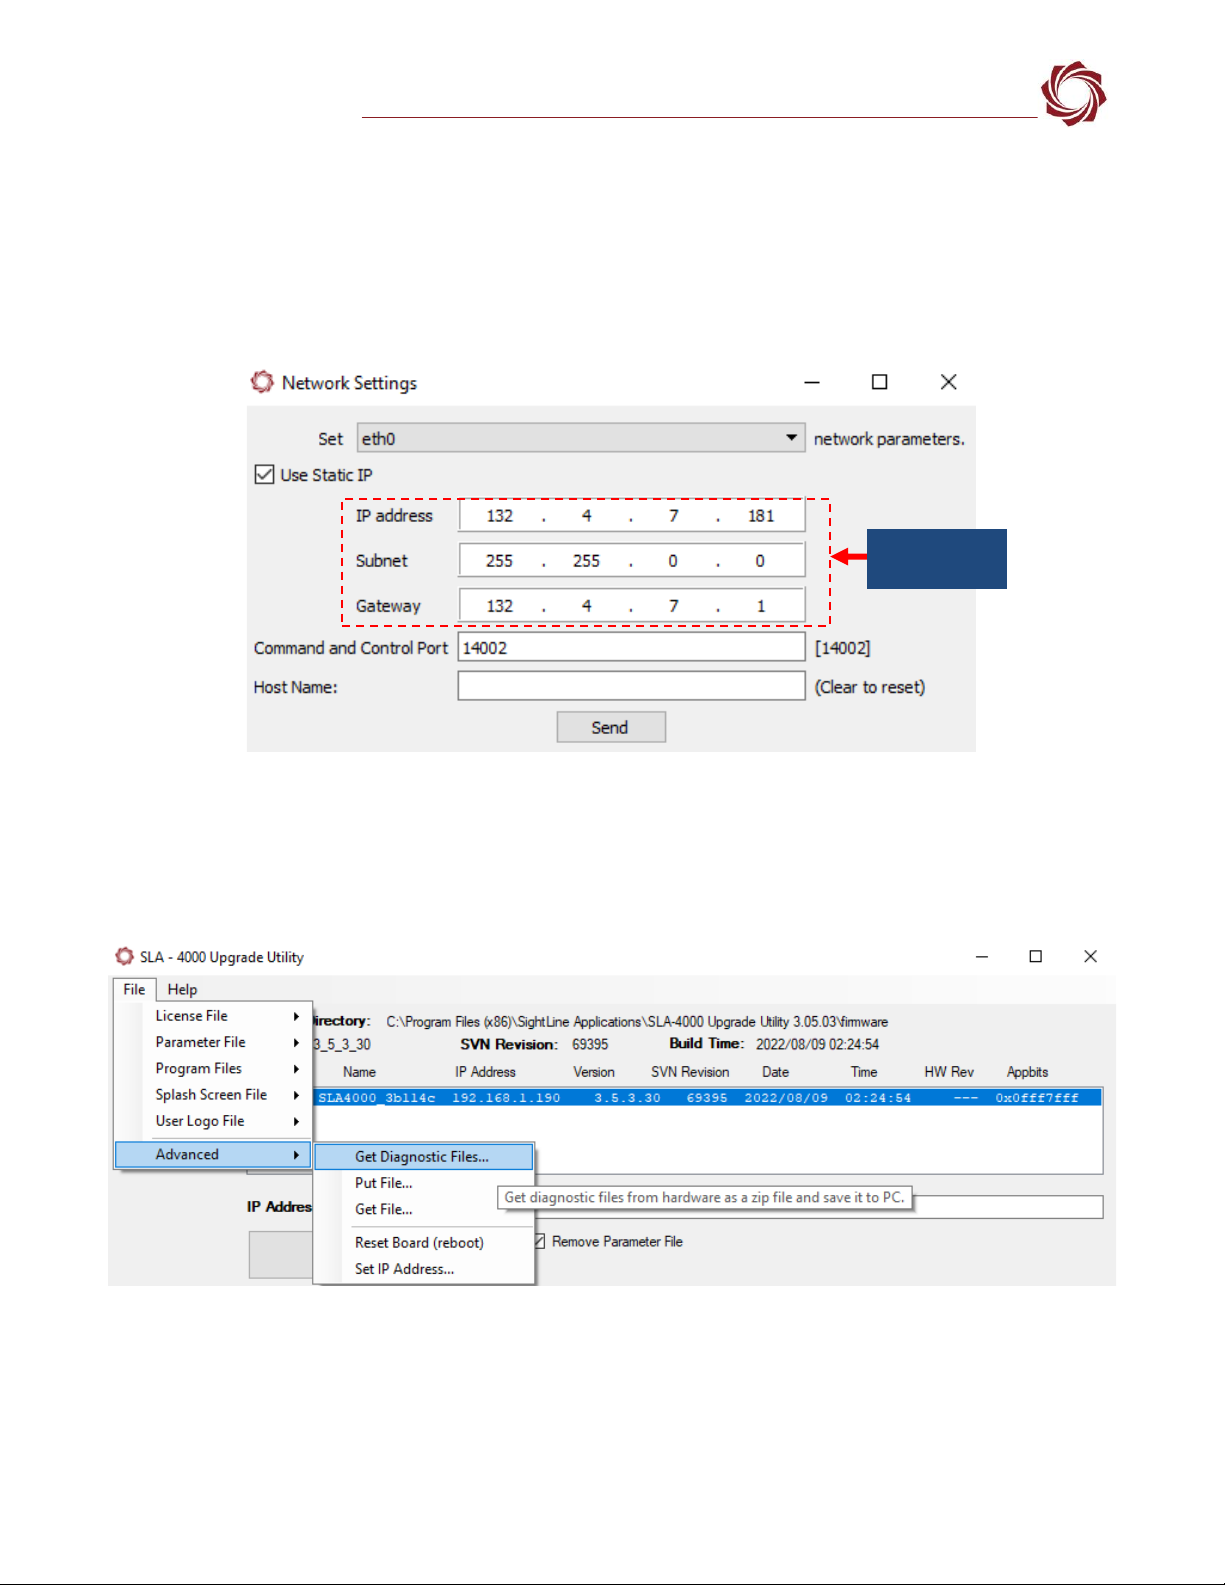Click the Gateway last octet field

(761, 606)
